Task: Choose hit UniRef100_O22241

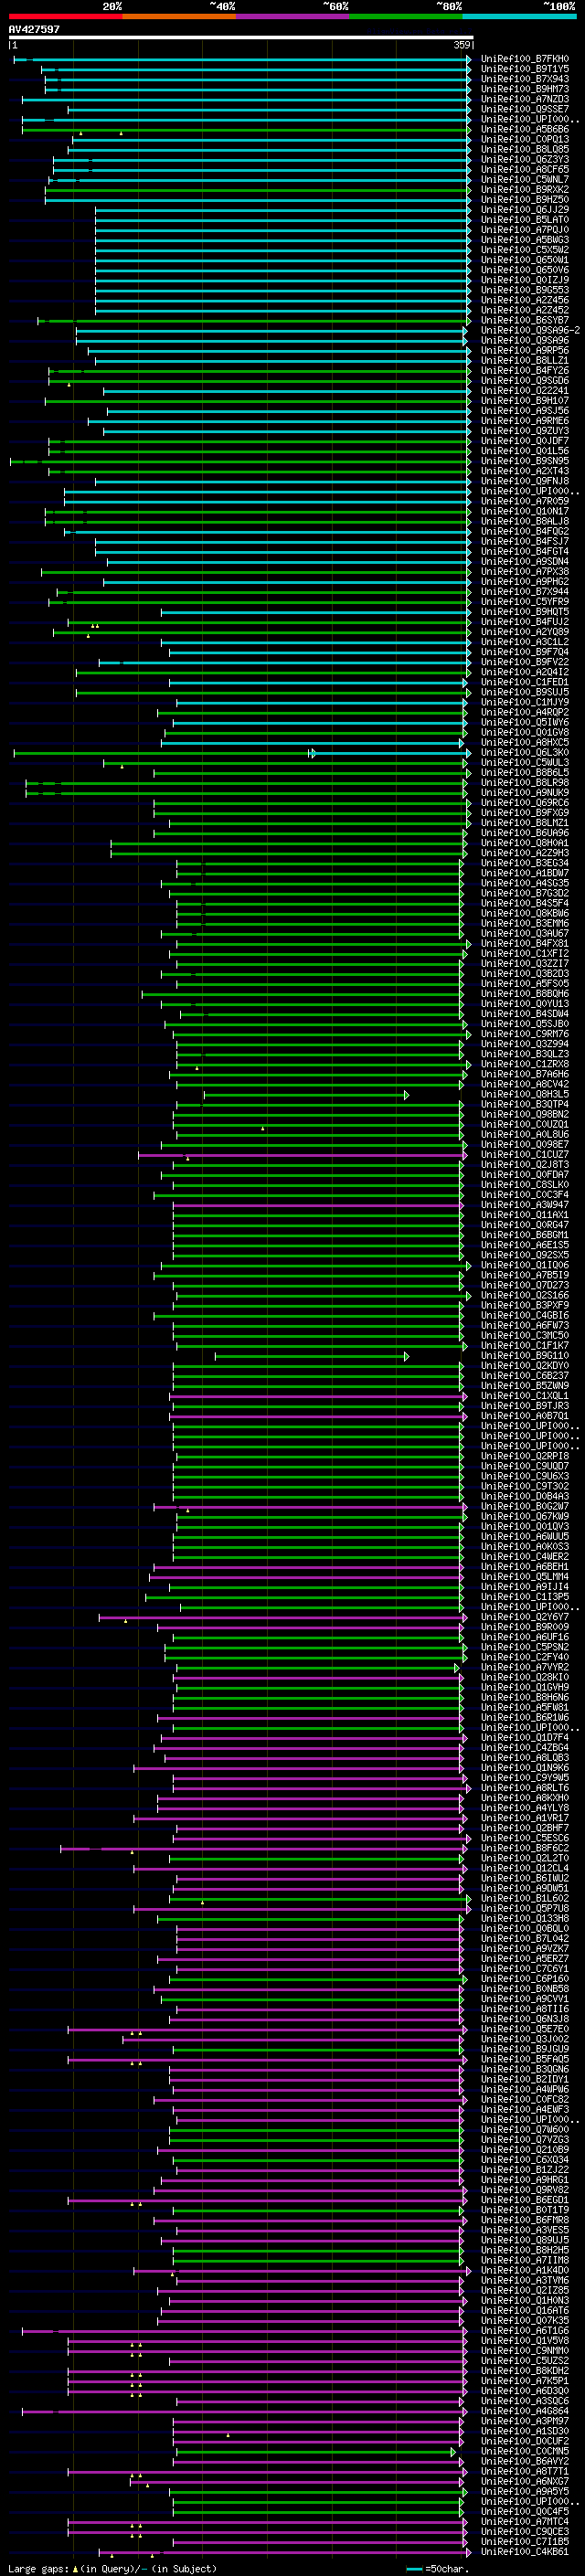Action: [525, 391]
